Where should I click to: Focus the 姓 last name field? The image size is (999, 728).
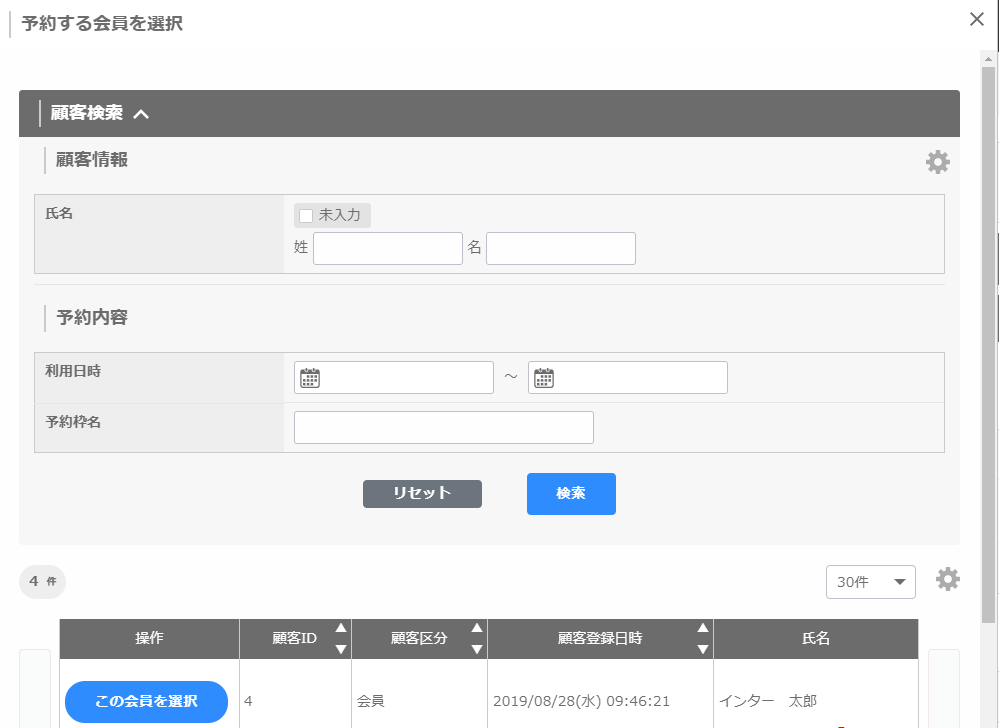point(388,249)
